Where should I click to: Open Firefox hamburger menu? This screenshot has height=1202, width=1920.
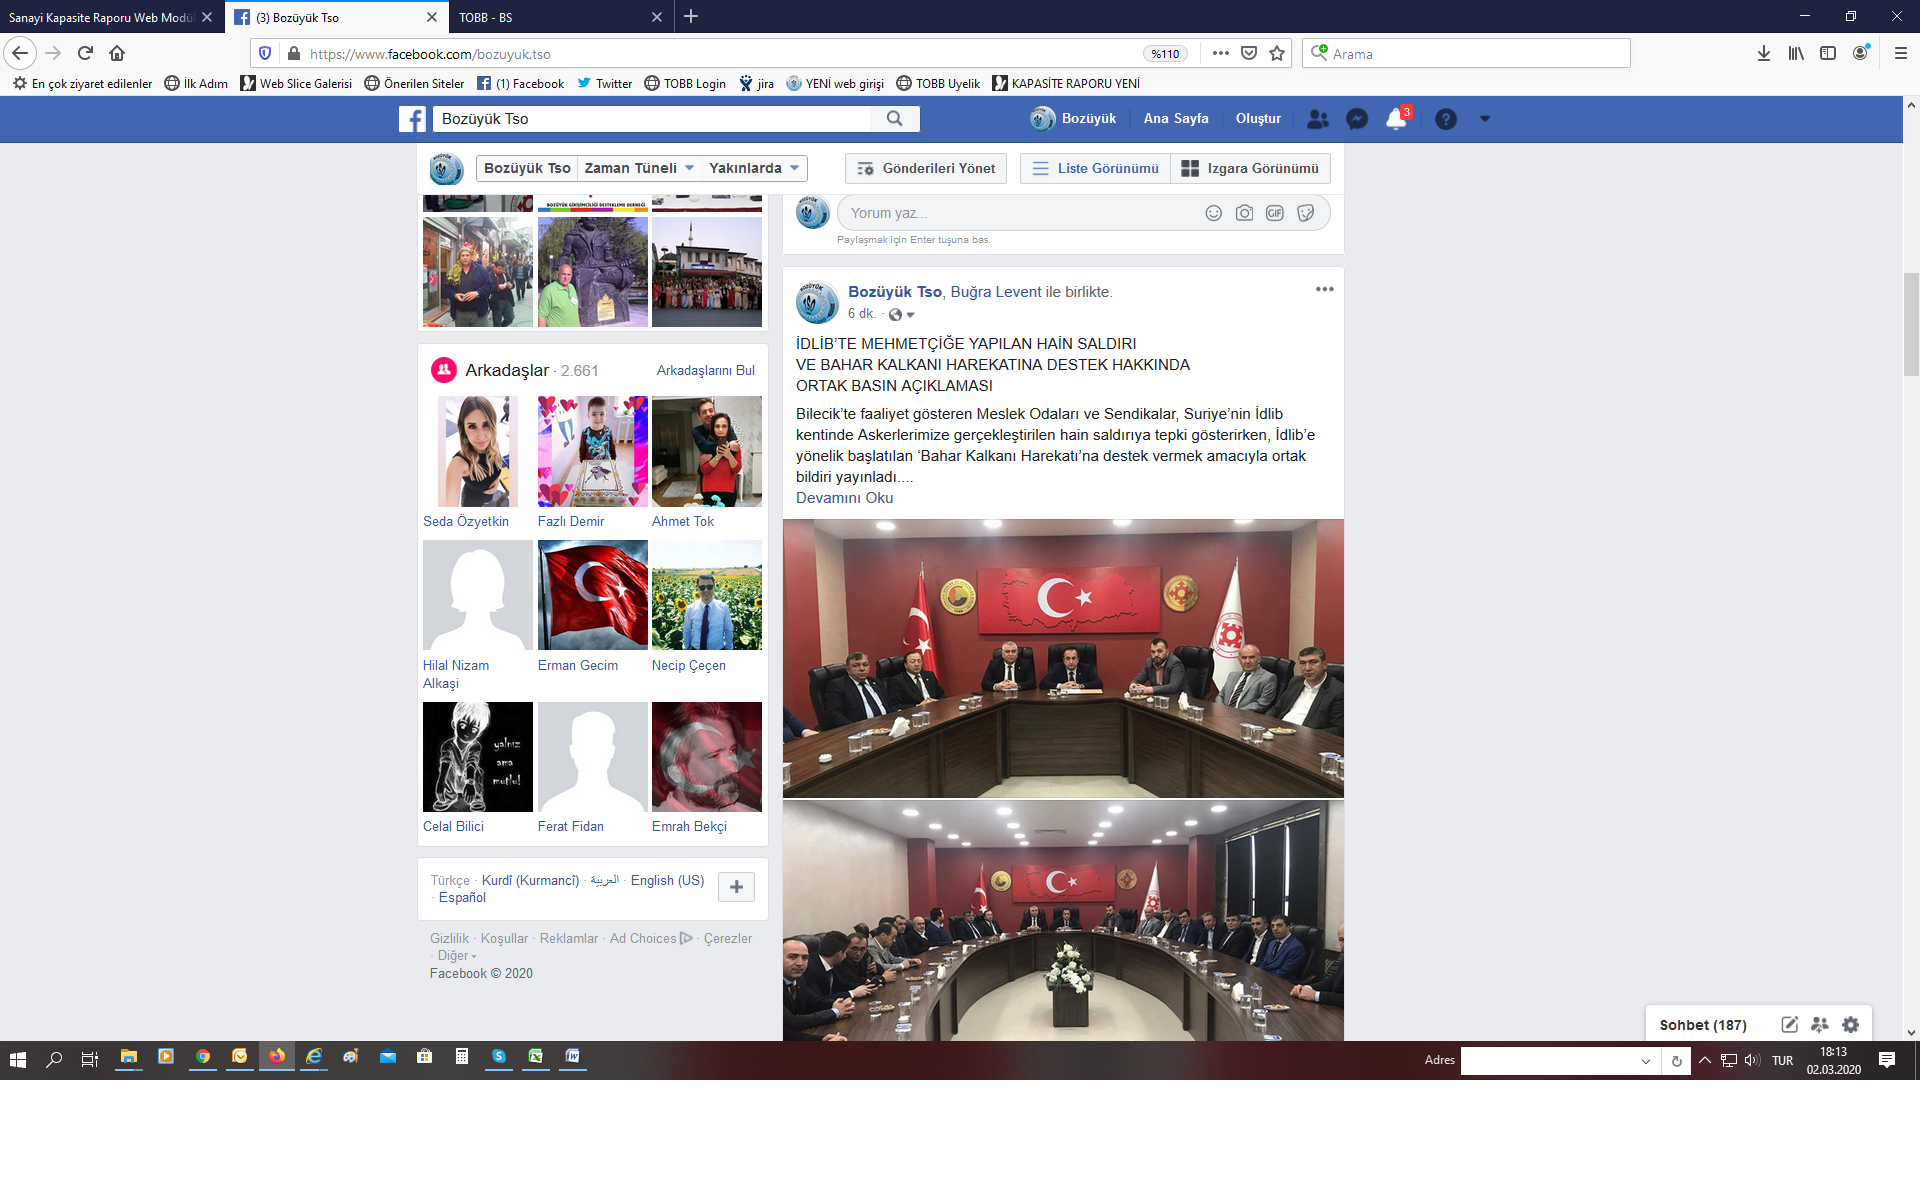[x=1901, y=54]
